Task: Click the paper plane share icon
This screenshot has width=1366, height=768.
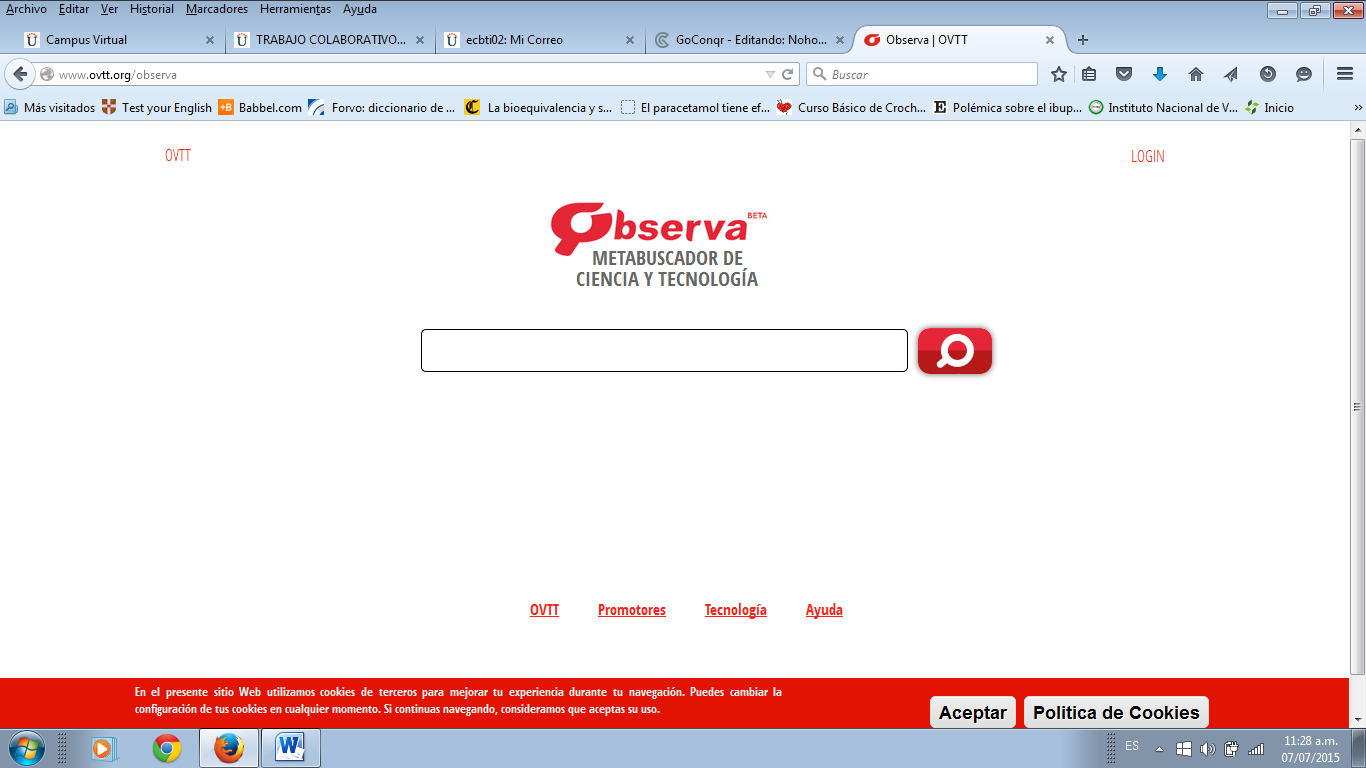Action: [1231, 74]
